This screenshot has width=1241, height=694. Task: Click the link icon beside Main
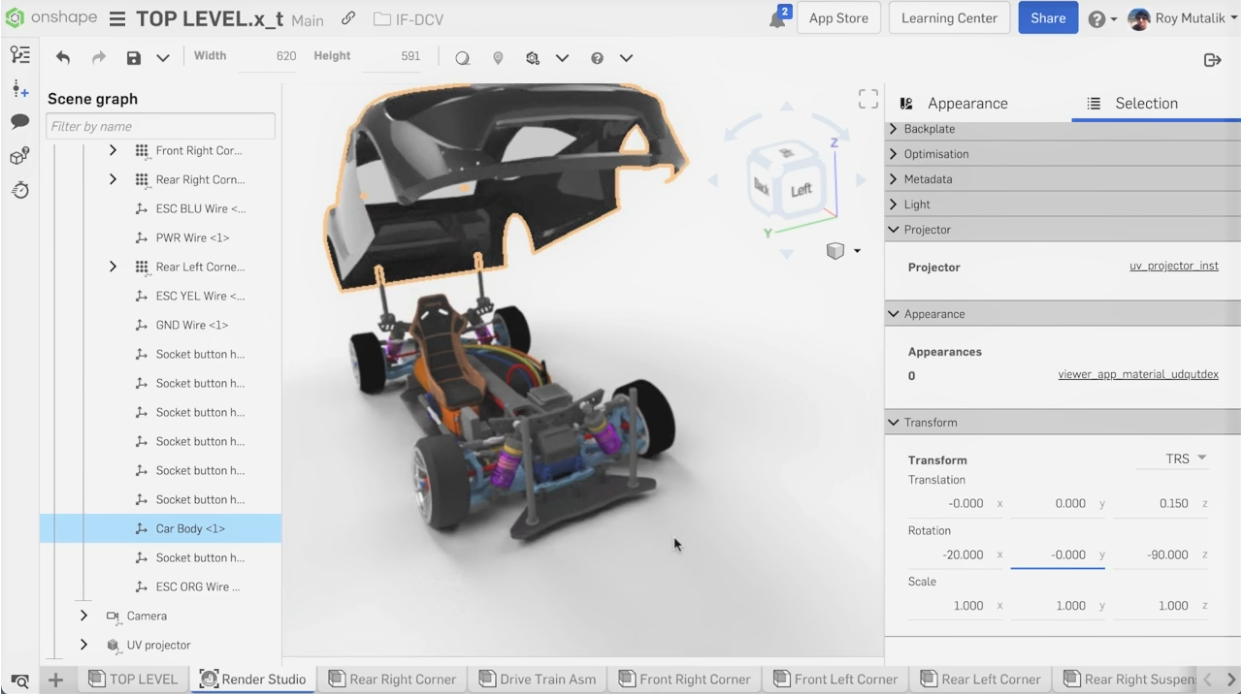[x=348, y=18]
